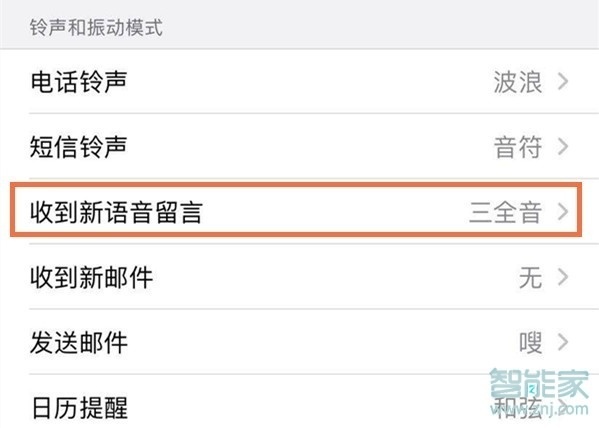Screen dimensions: 599x428
Task: Select the 无 new mail value
Action: 530,277
